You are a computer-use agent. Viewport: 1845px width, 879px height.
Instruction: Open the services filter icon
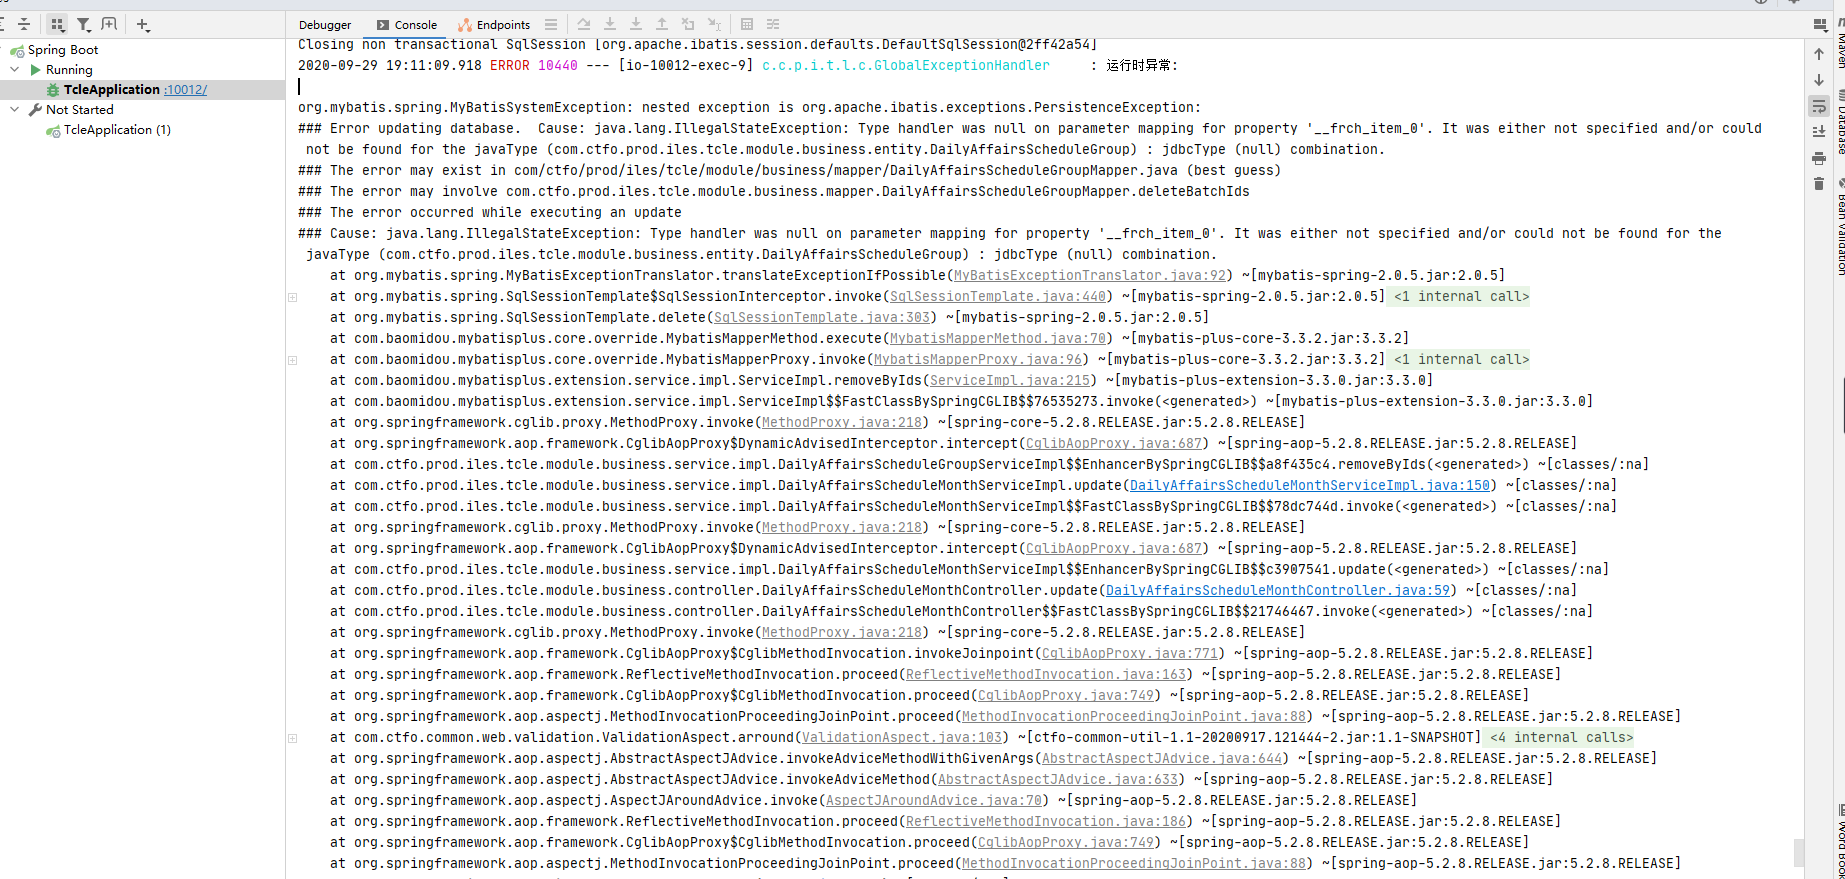(x=84, y=24)
